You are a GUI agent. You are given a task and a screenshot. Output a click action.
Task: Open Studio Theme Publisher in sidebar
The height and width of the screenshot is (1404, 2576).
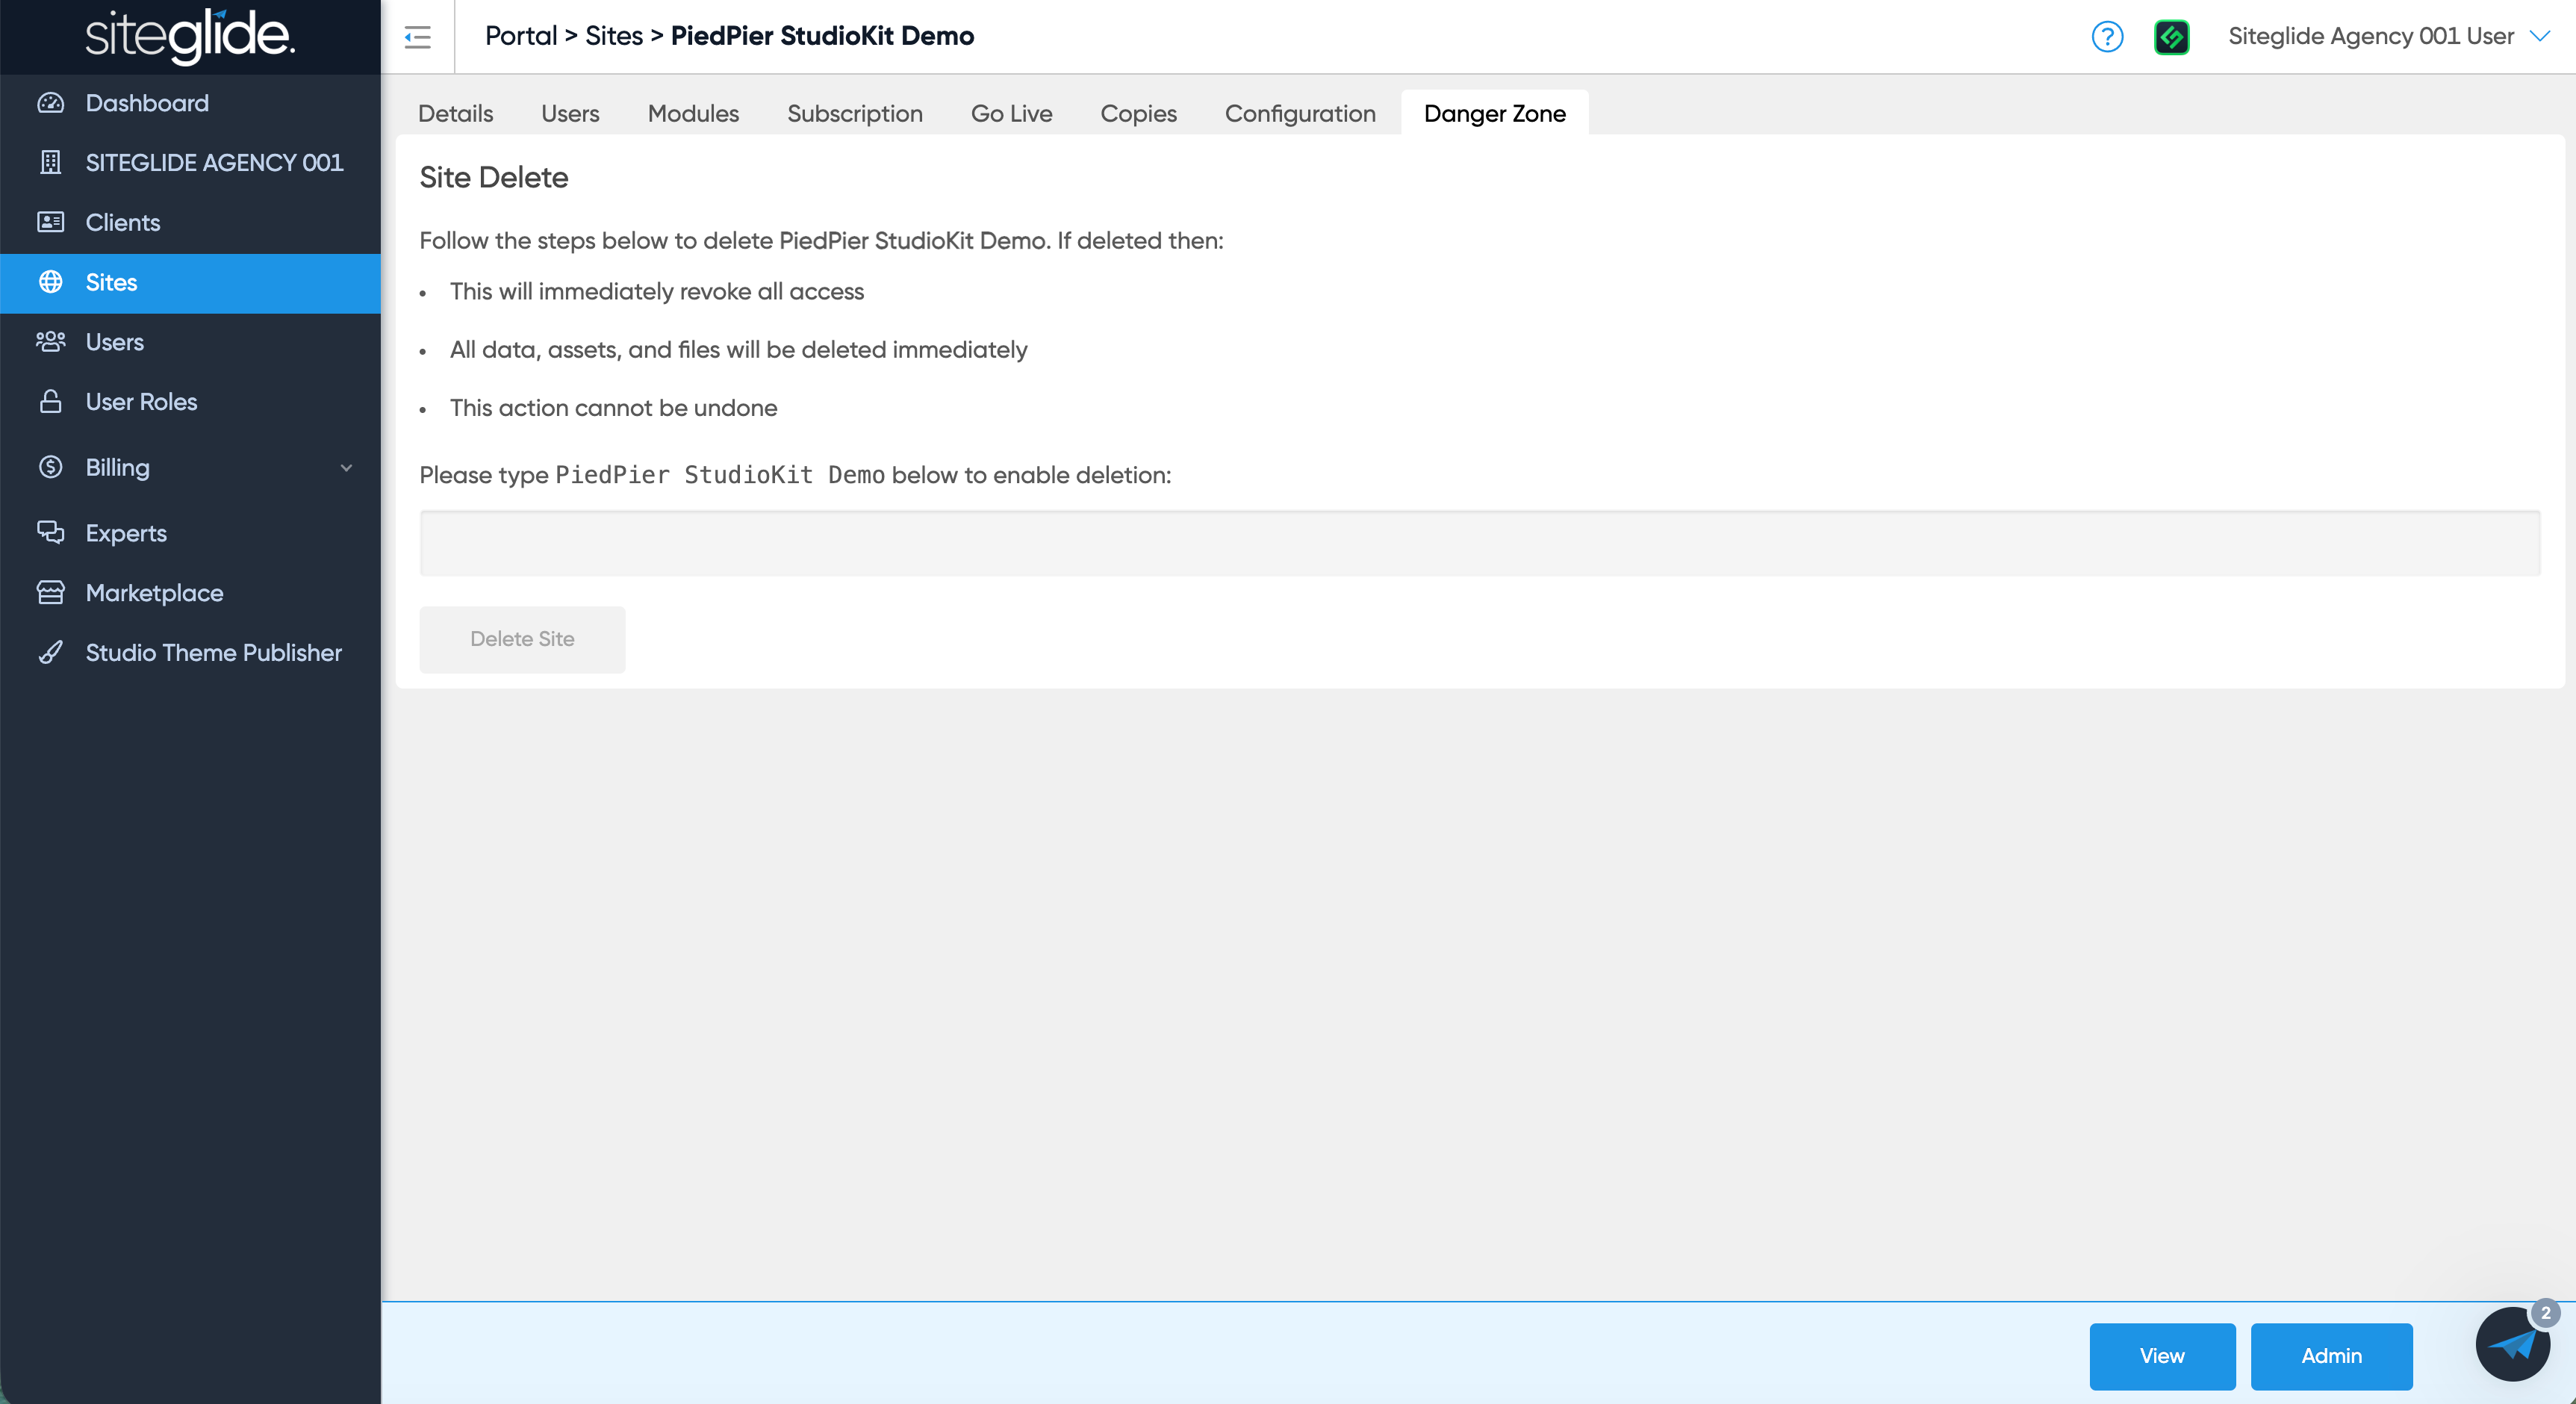point(190,653)
